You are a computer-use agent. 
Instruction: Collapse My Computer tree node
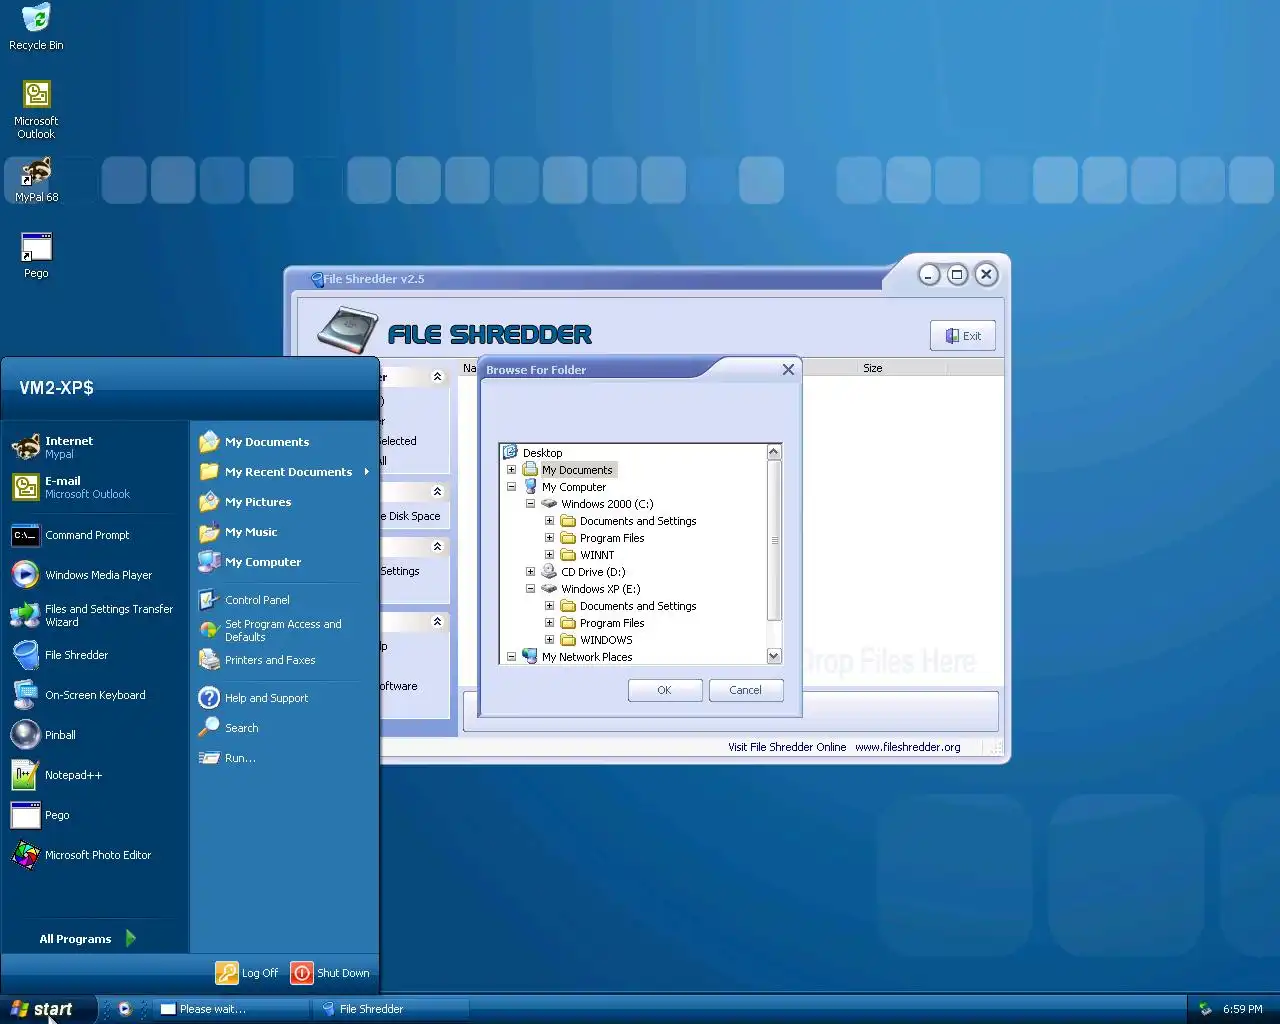(511, 487)
